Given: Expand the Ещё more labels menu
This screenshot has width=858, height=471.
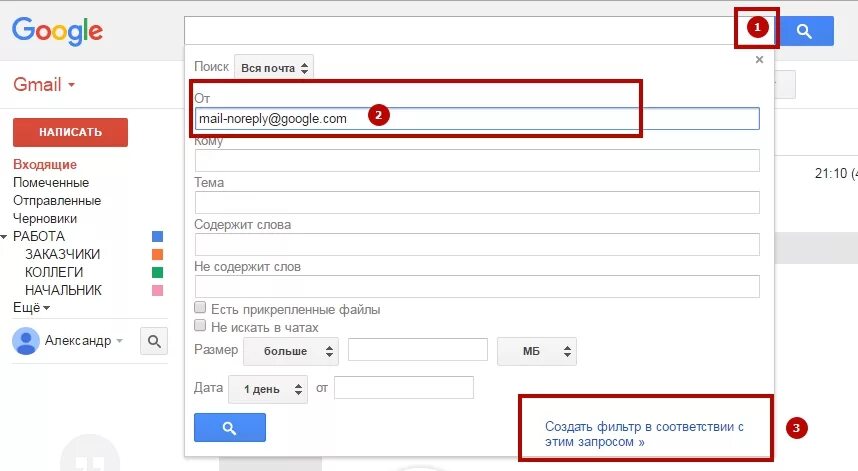Looking at the screenshot, I should pos(31,307).
